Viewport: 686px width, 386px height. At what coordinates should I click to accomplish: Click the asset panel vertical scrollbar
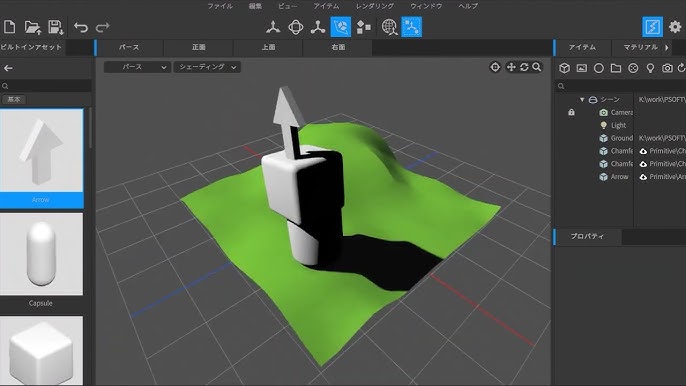[90, 128]
